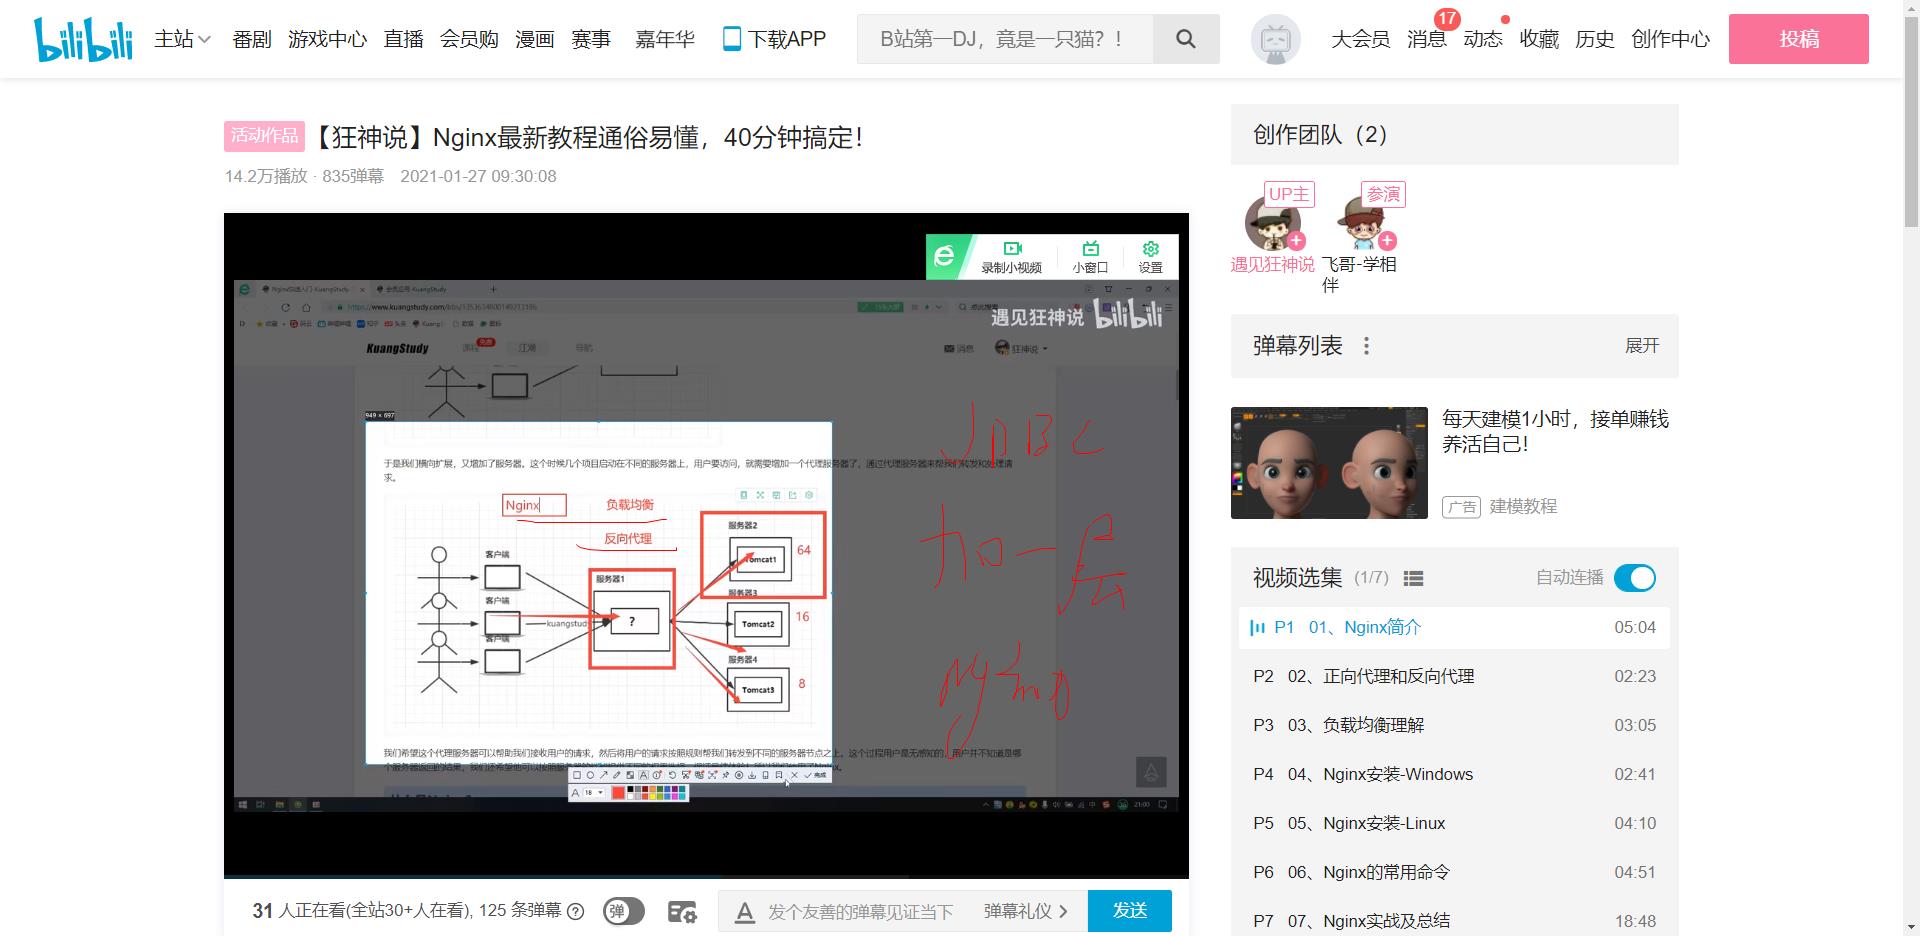Screen dimensions: 1920x936
Task: Click the 飞哥-学相伴 avatar image
Action: pos(1363,223)
